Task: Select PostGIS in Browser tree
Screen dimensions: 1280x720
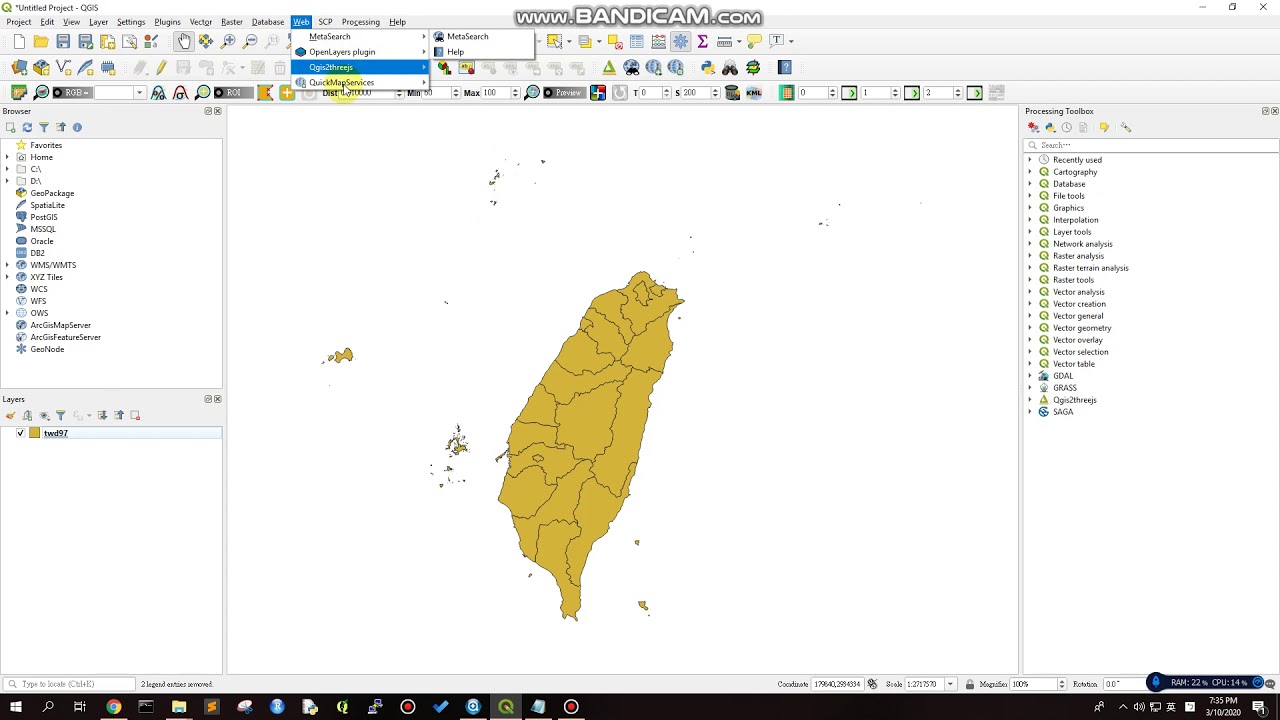Action: coord(44,217)
